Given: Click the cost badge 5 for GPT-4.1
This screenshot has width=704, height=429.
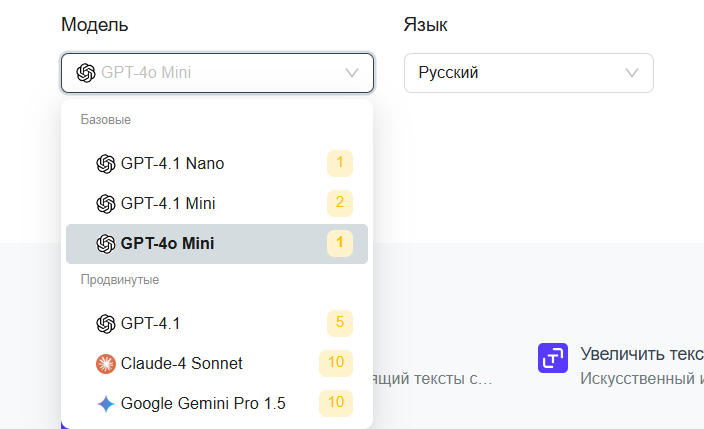Looking at the screenshot, I should click(x=340, y=323).
